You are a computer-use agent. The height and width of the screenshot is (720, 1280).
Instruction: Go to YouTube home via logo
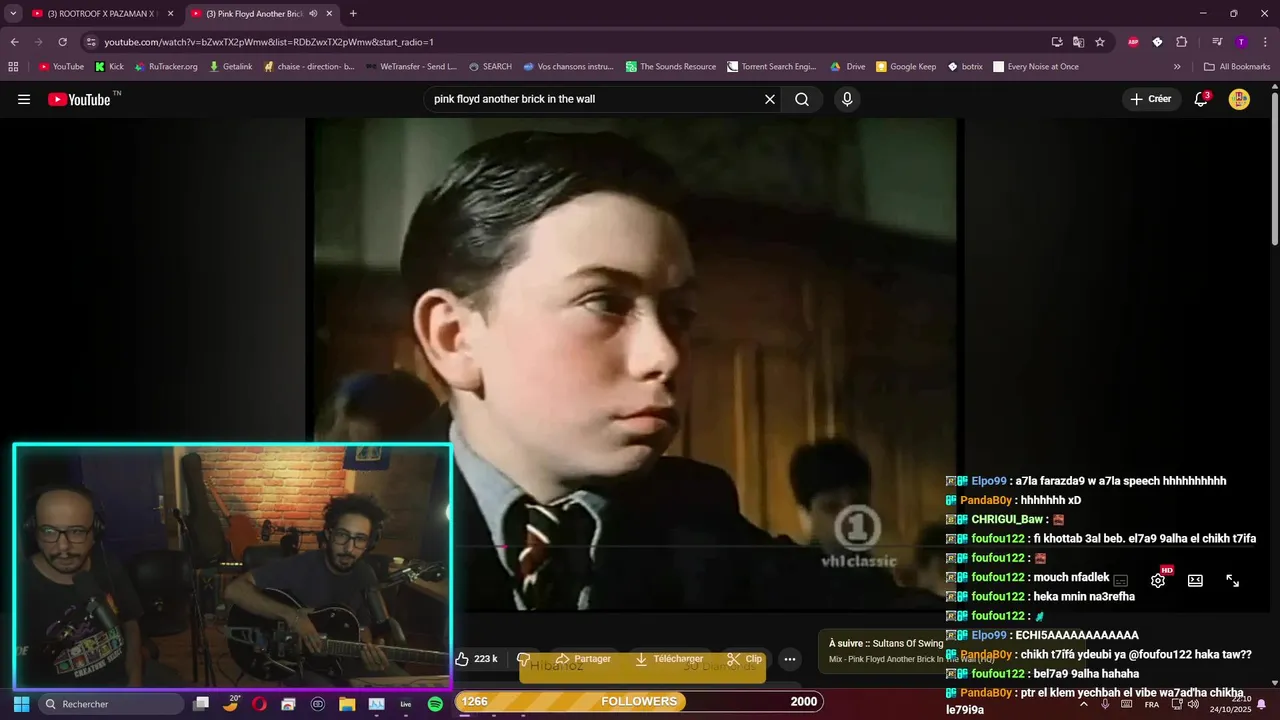pyautogui.click(x=79, y=99)
